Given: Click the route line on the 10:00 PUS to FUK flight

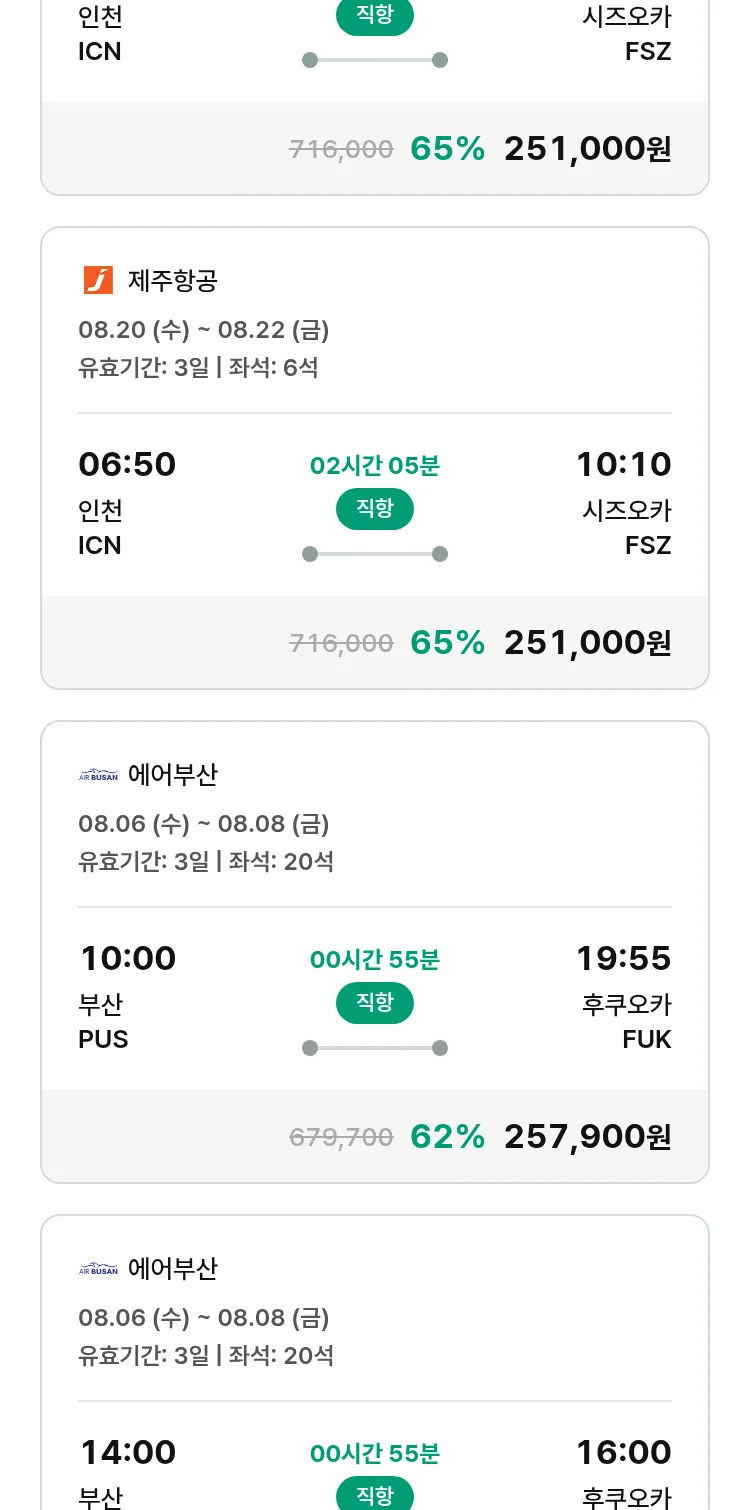Looking at the screenshot, I should coord(374,1048).
